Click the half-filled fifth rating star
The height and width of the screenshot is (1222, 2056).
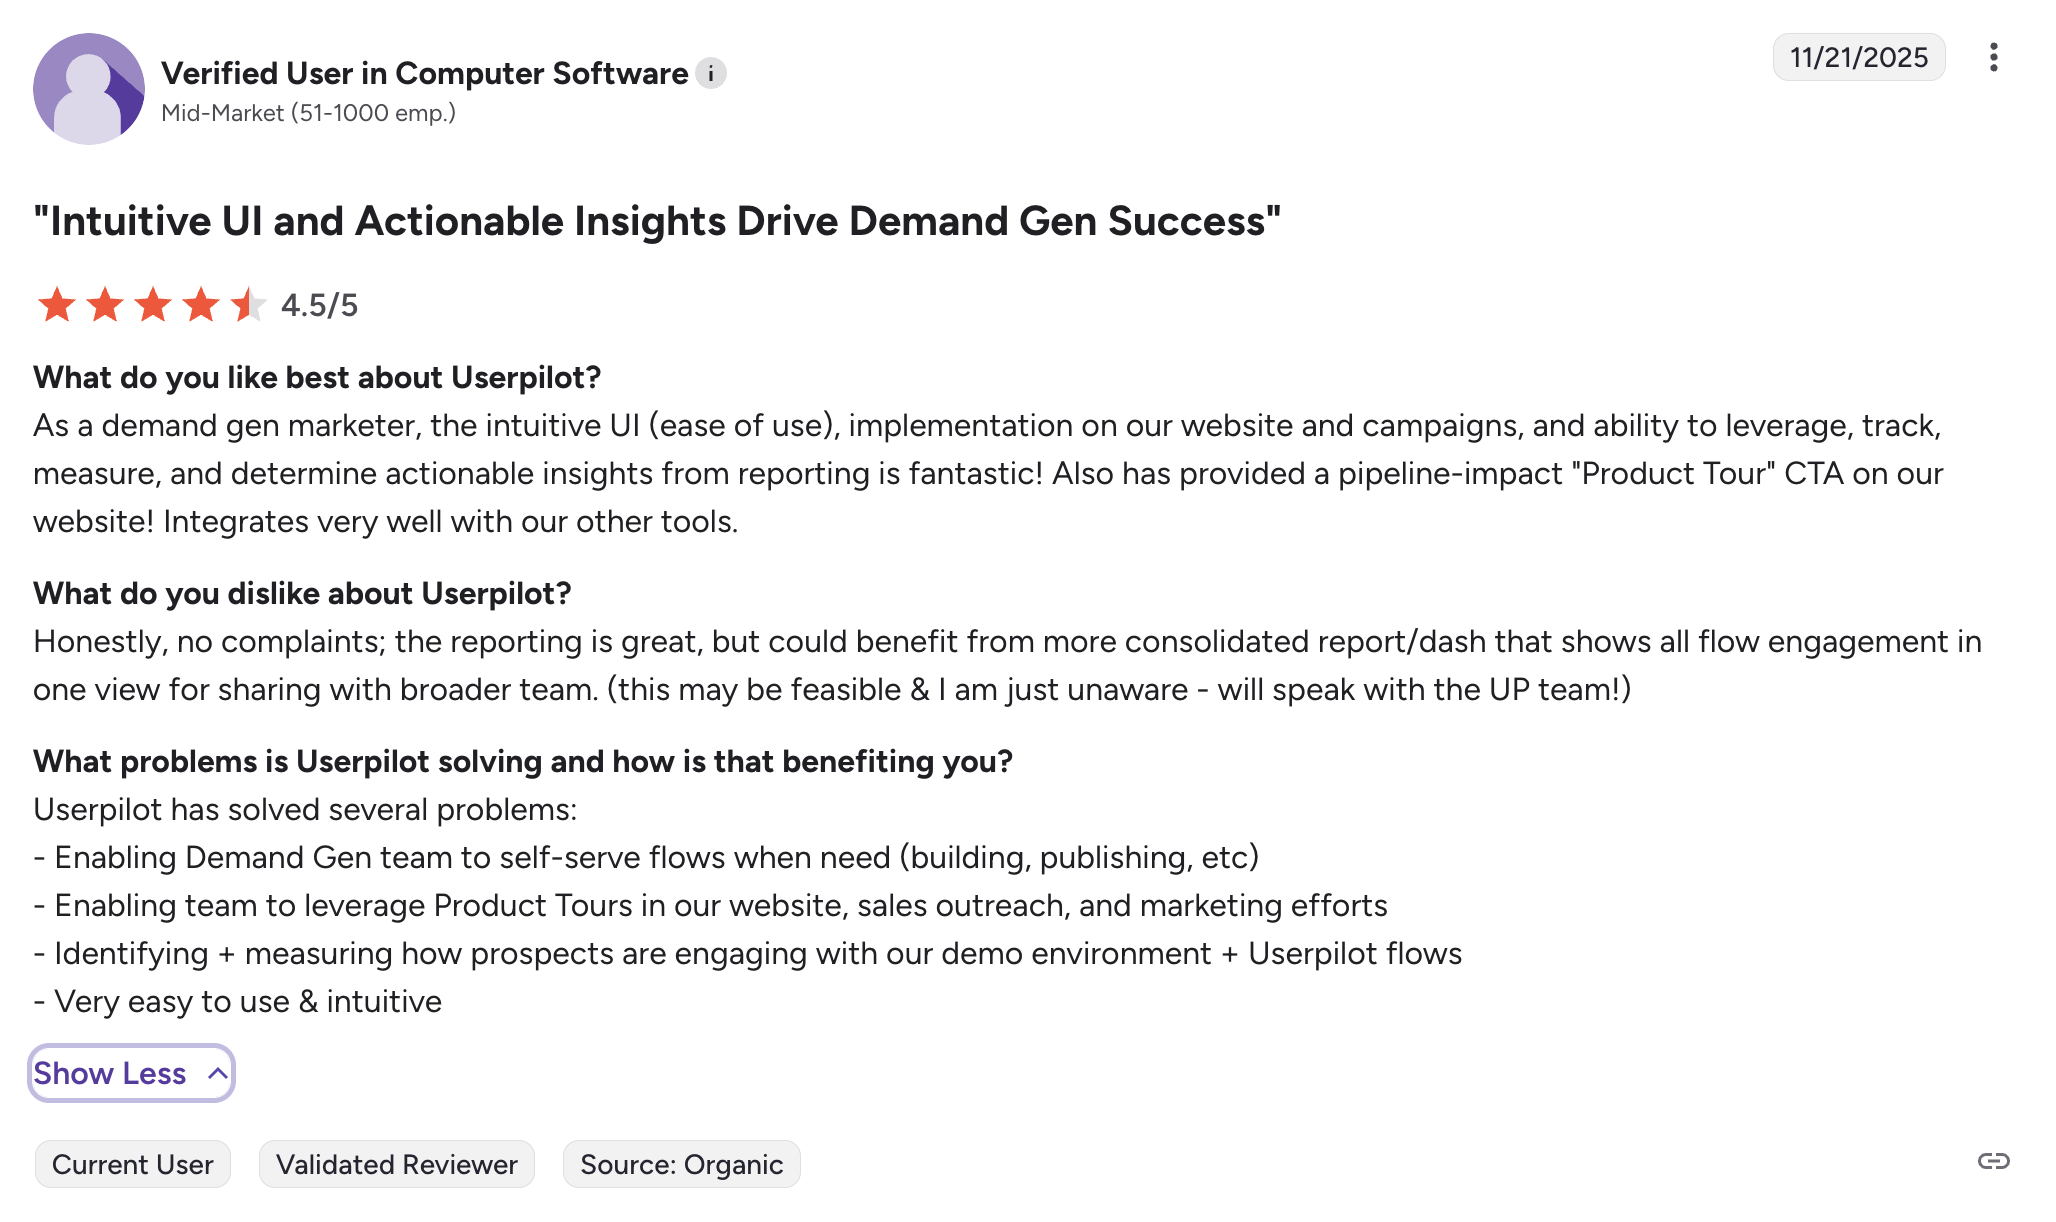point(247,305)
